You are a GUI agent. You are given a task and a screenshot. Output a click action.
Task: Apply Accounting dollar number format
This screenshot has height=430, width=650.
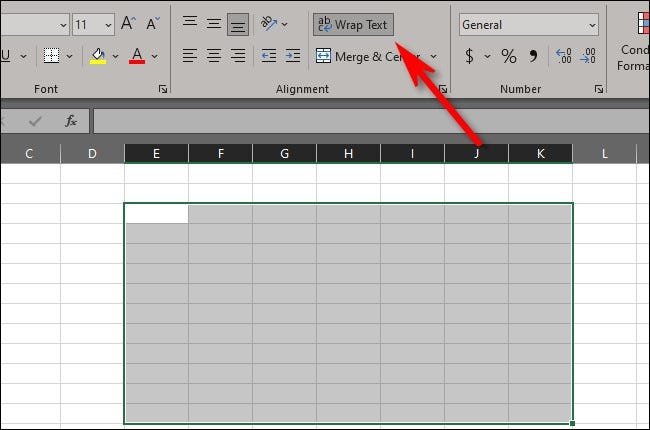click(469, 56)
